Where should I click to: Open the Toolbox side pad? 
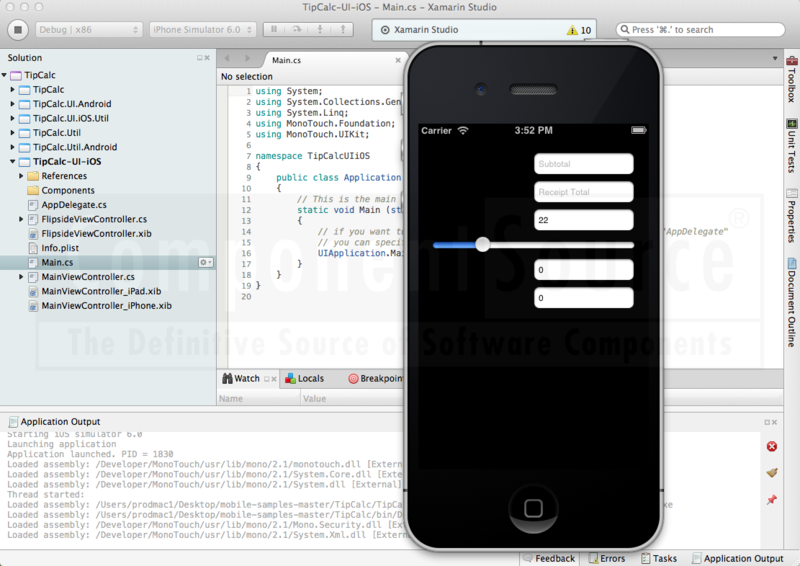791,80
